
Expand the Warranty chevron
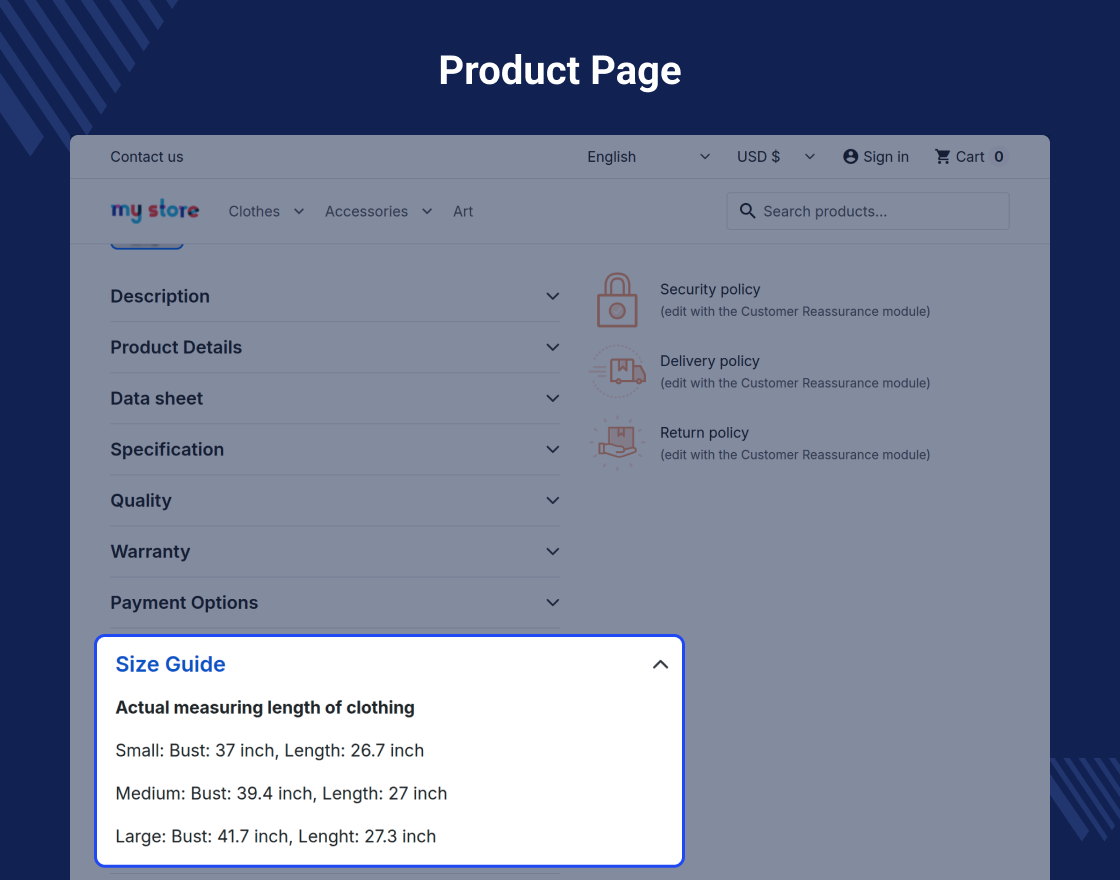point(552,551)
